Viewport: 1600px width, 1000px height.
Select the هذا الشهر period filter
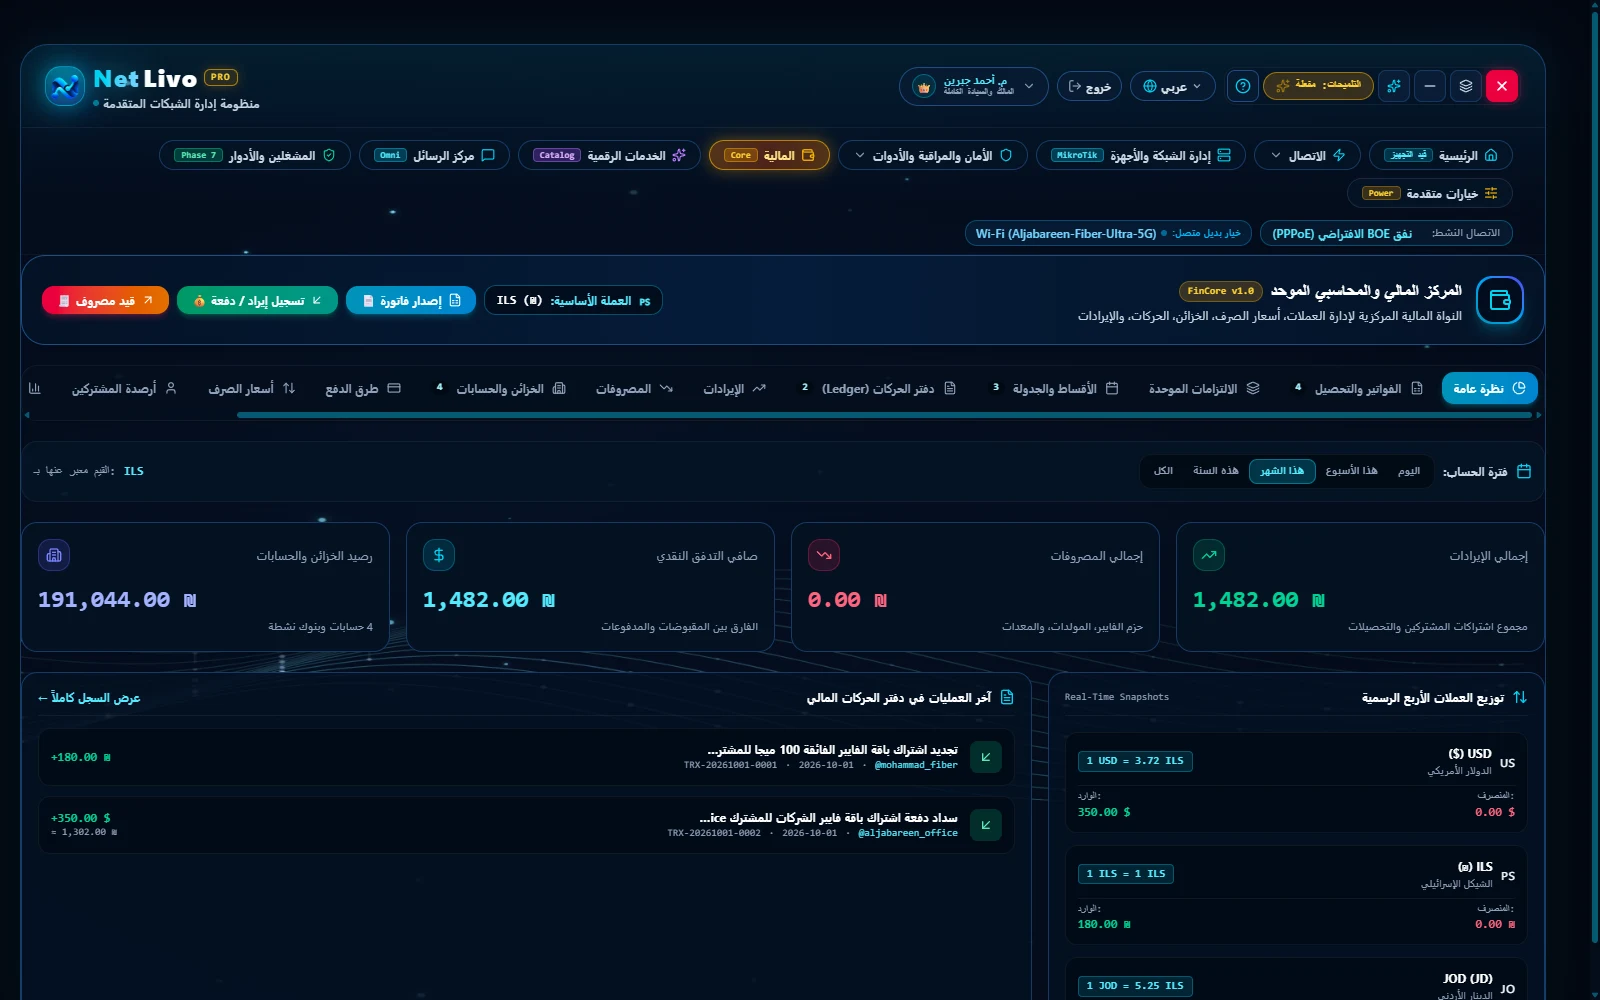point(1282,471)
